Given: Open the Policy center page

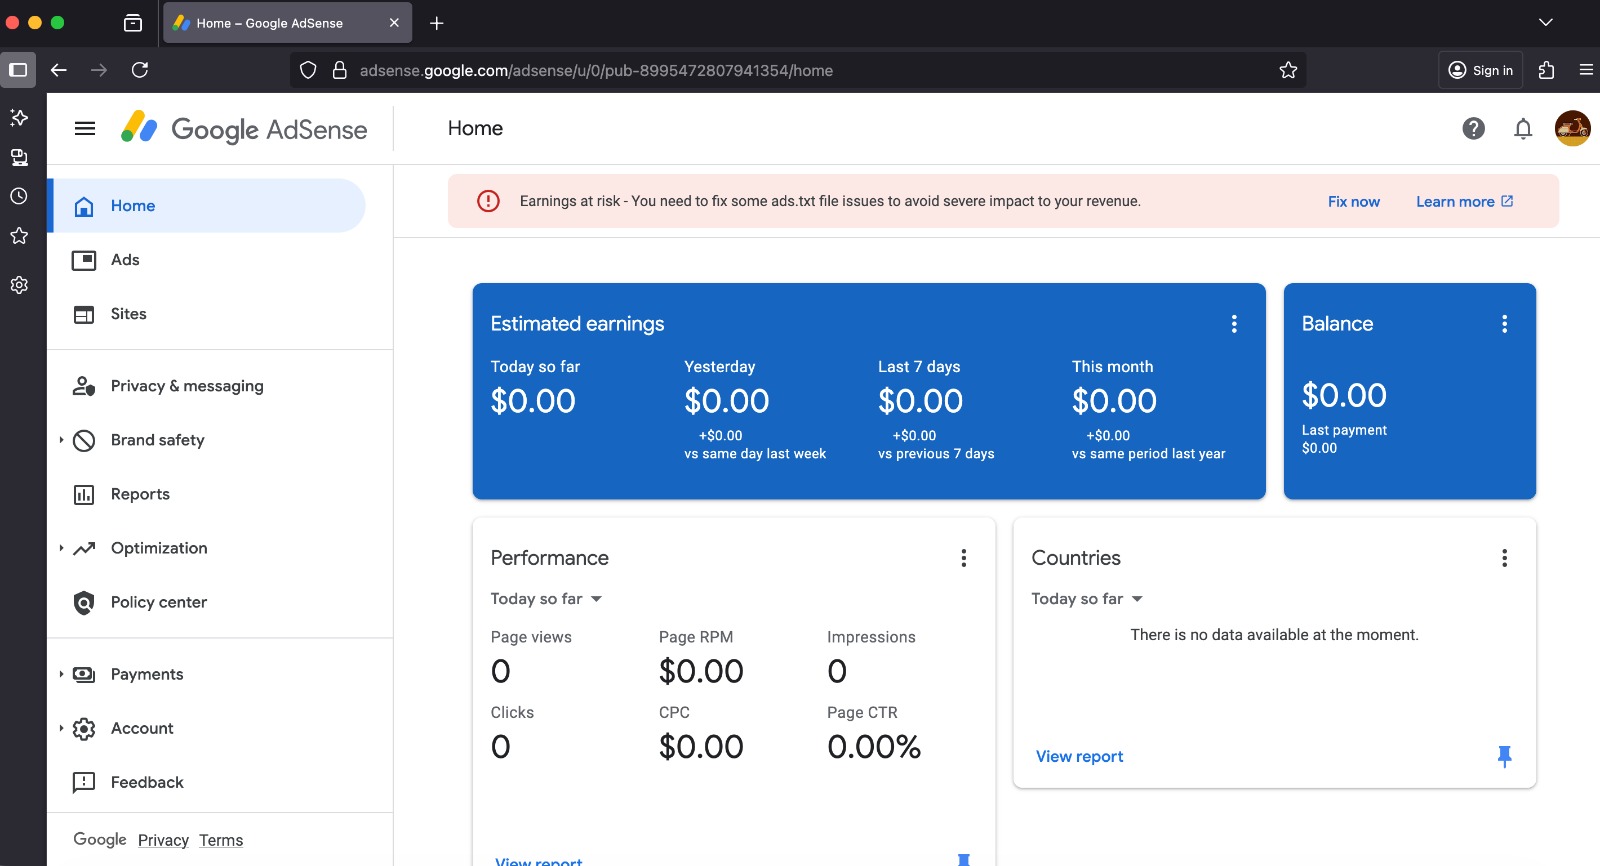Looking at the screenshot, I should click(x=158, y=602).
